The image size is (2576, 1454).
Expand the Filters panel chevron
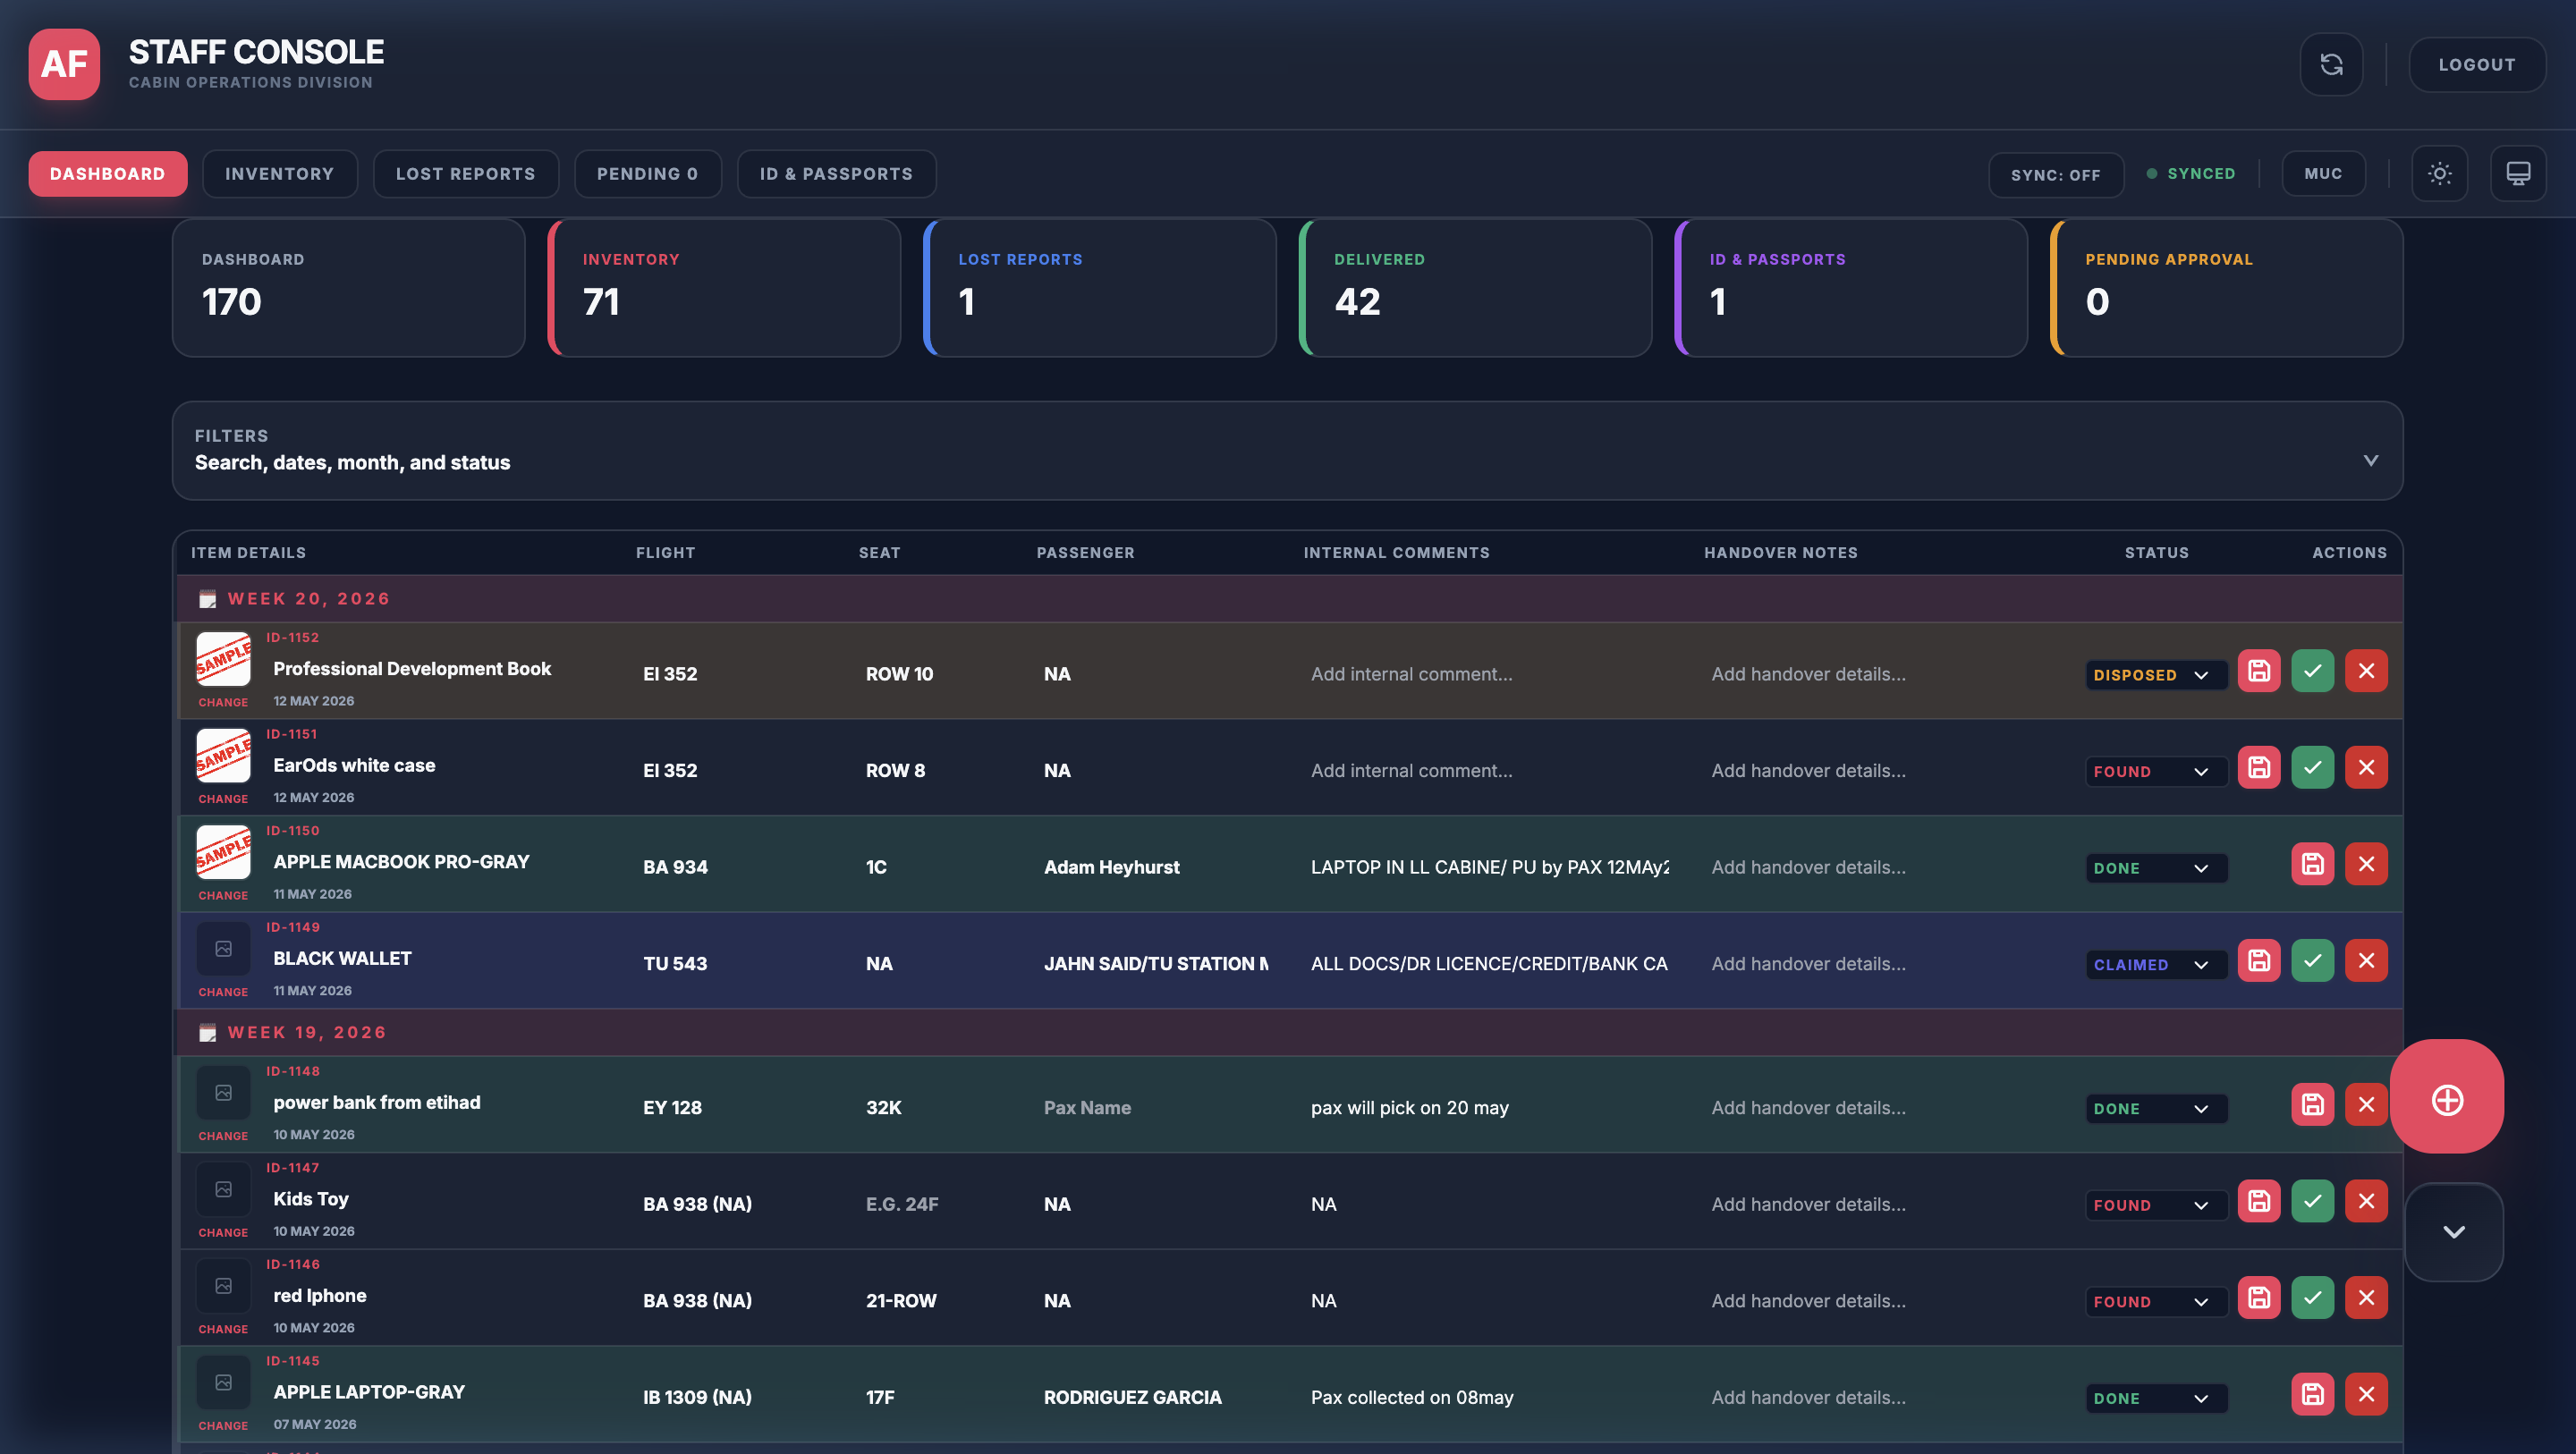pos(2370,460)
